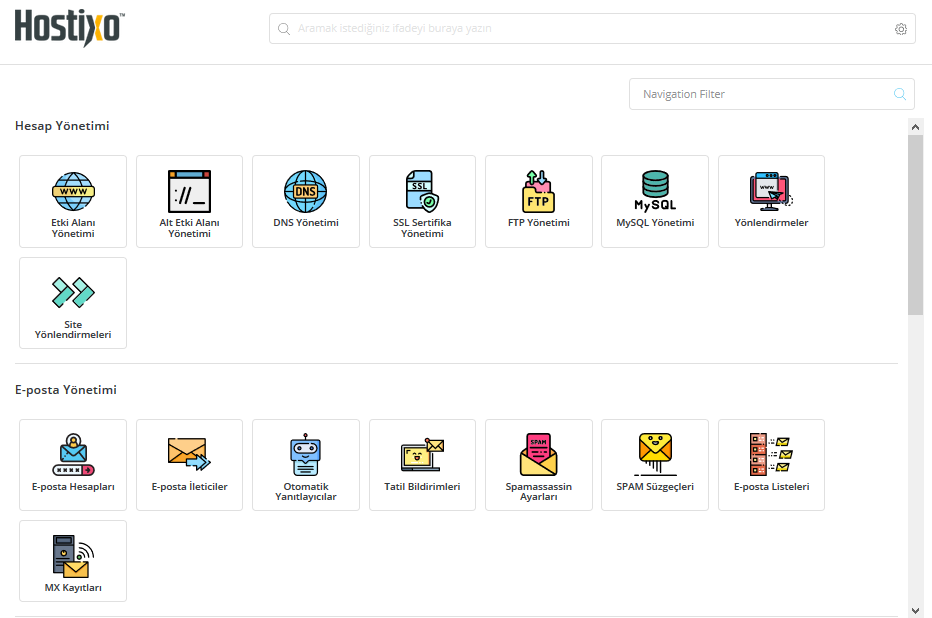Screen dimensions: 932x618
Task: Open FTP Yönetimi folder icon
Action: (538, 190)
